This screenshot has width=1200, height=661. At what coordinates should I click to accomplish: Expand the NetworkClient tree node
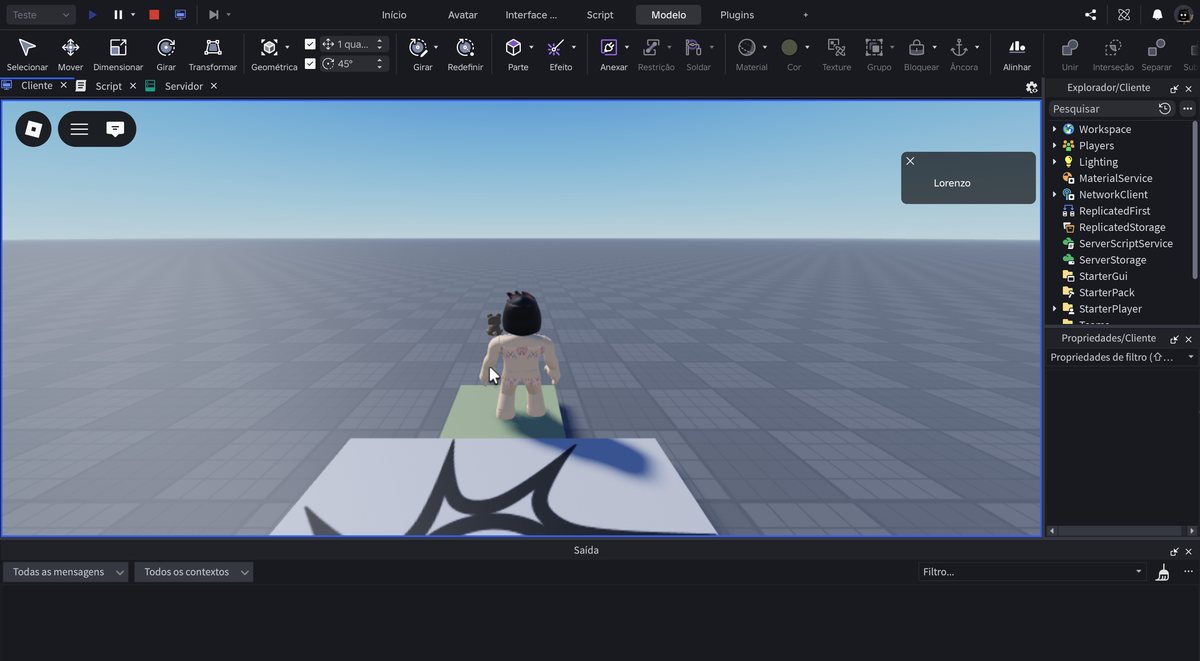(1054, 194)
